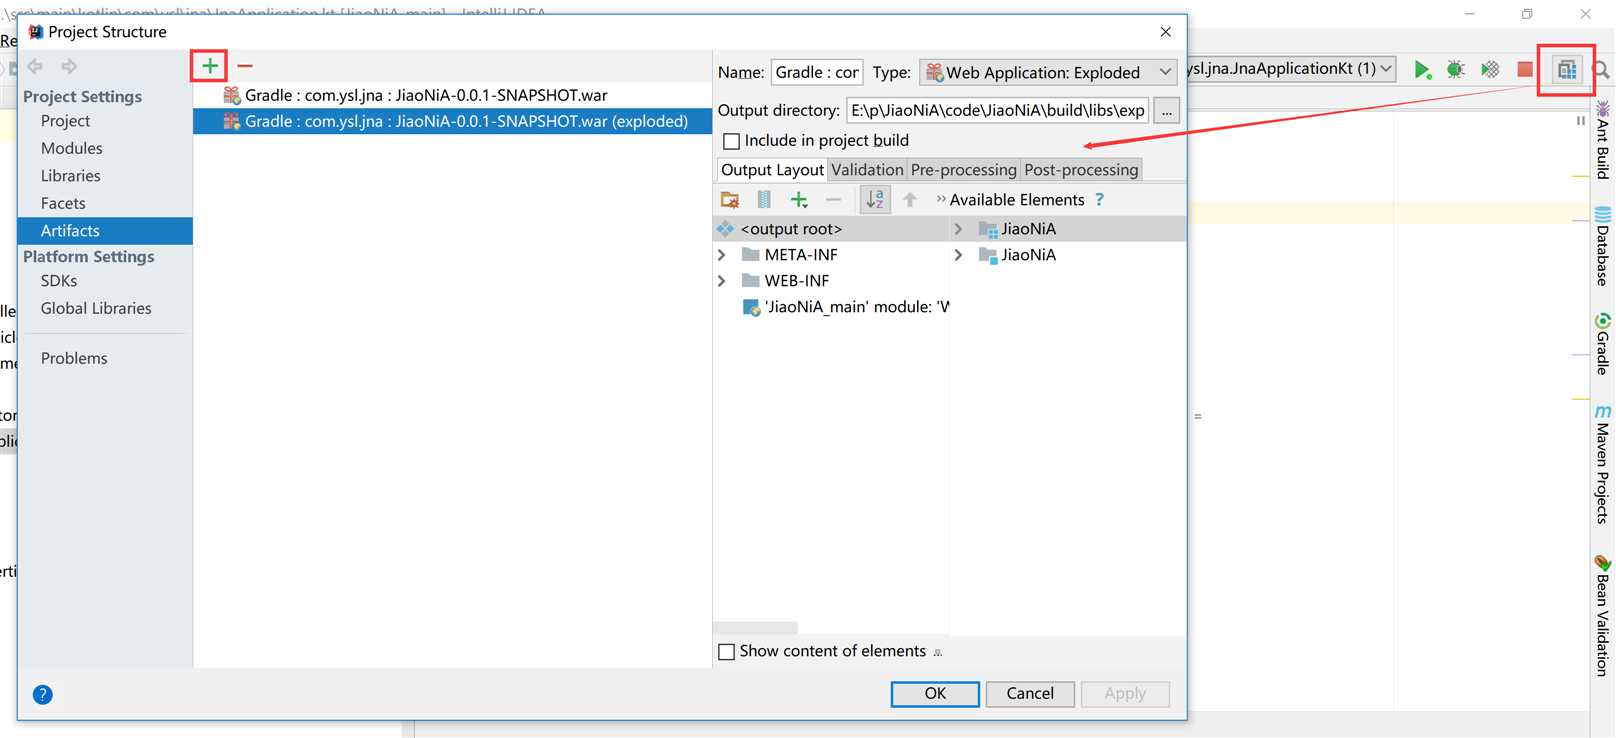This screenshot has width=1616, height=738.
Task: Click the disabled Apply button
Action: tap(1125, 694)
